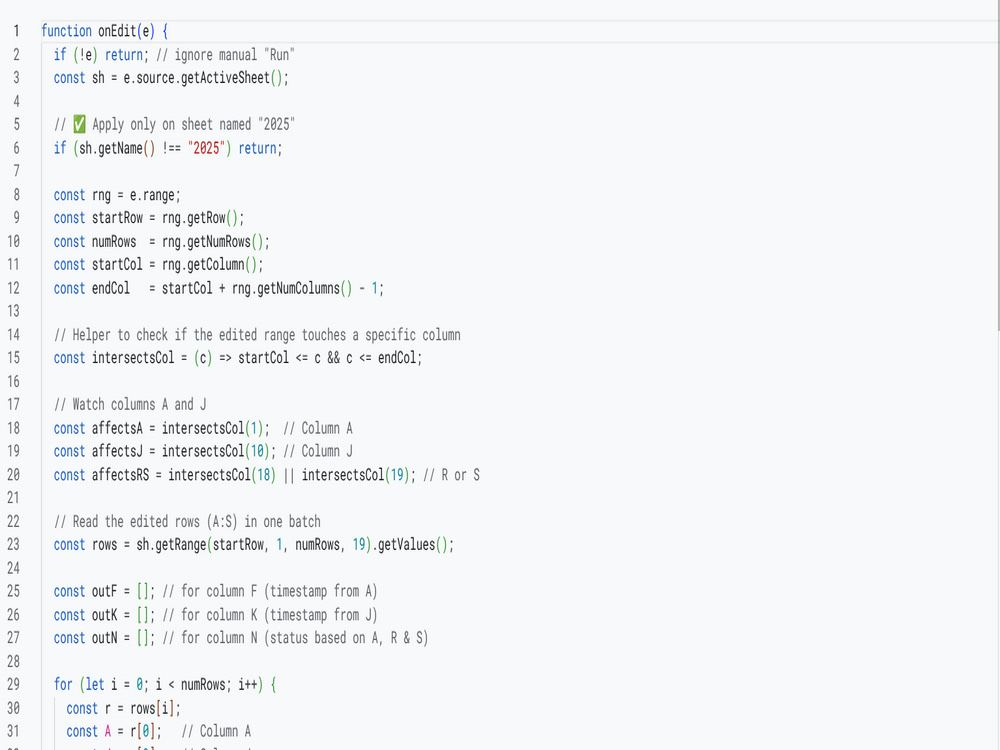Click the comment 'Read the edited rows (A:S)'

pos(154,522)
